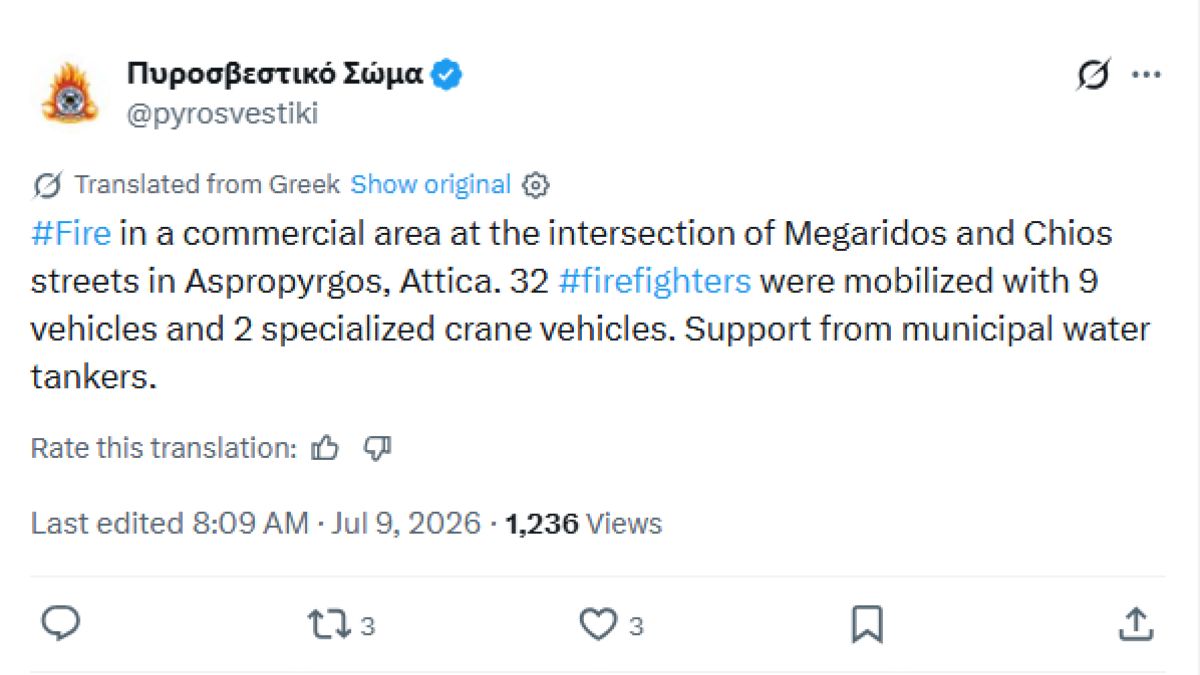Bookmark this post
Screen dimensions: 1200x675
pyautogui.click(x=866, y=626)
